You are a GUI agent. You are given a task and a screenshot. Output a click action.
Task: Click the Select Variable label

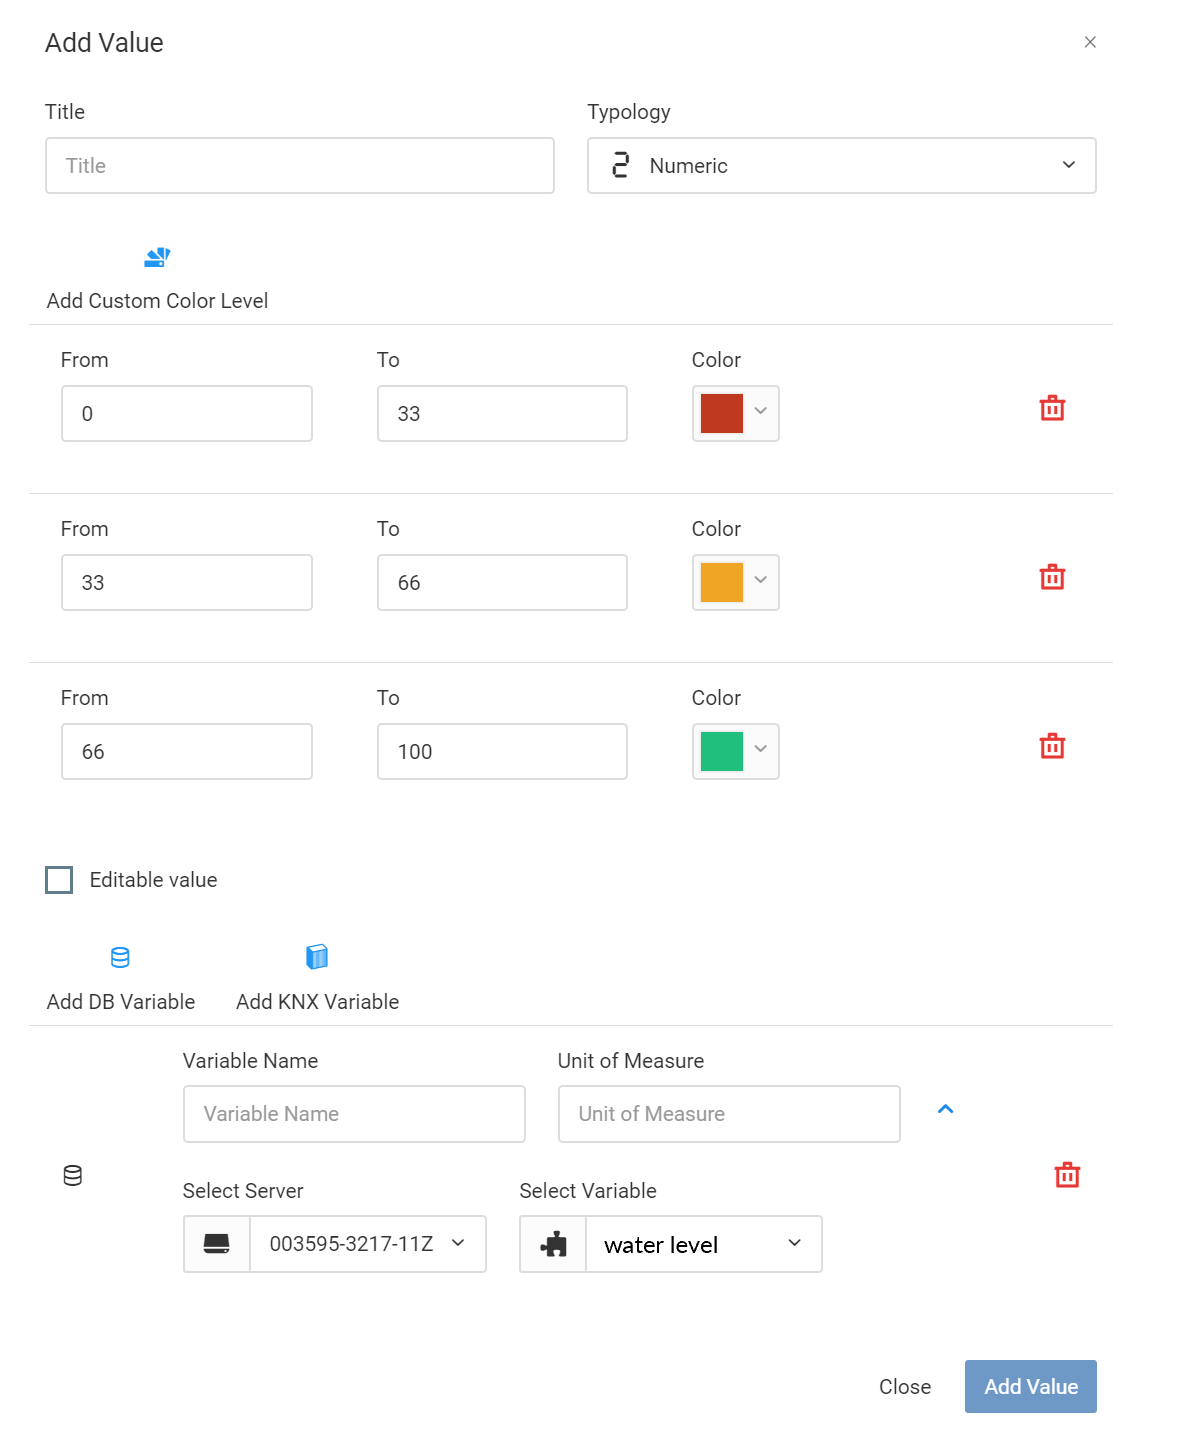click(x=588, y=1191)
